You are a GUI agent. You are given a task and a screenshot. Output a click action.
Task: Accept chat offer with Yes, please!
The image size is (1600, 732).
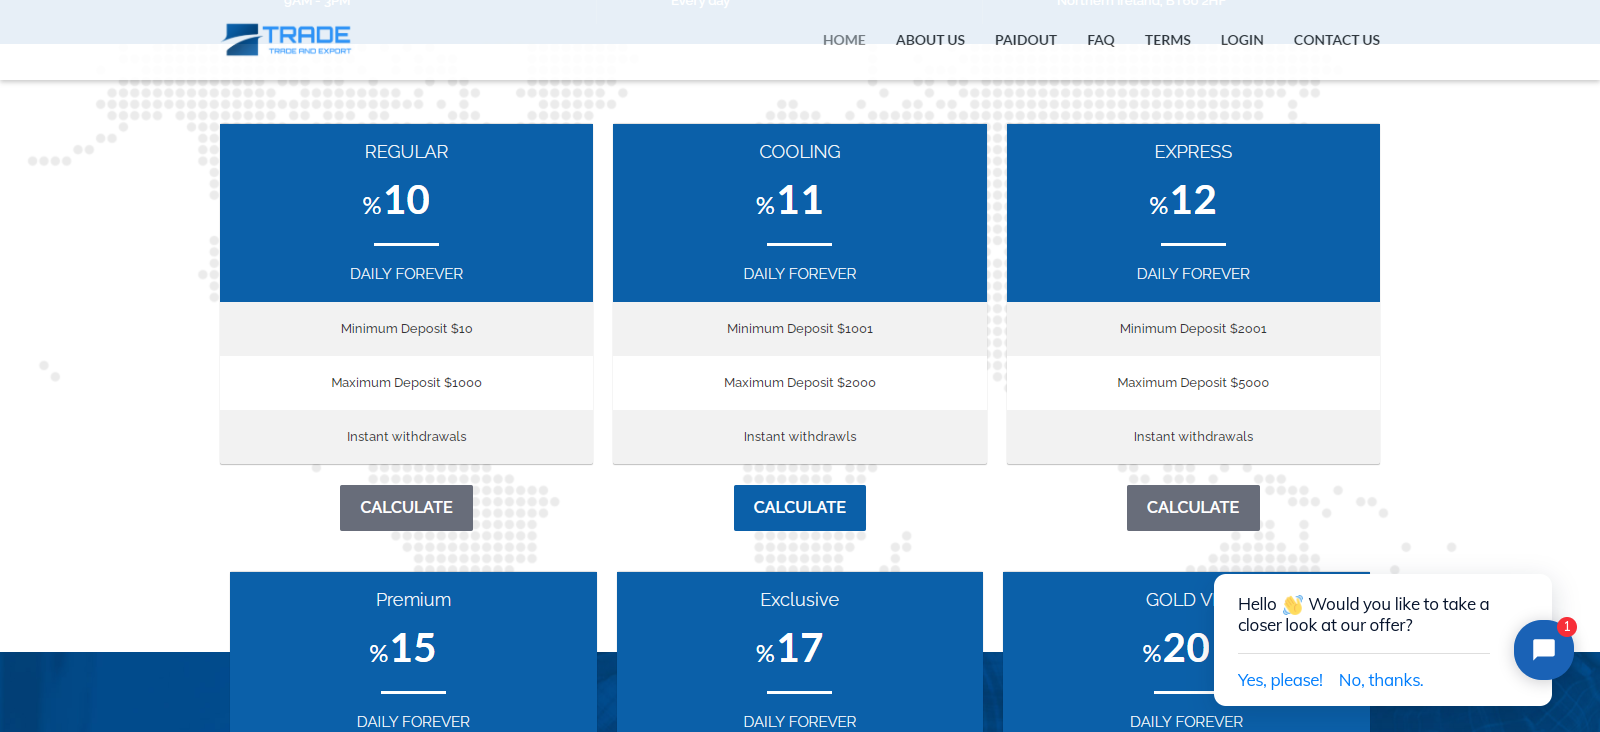click(1280, 680)
